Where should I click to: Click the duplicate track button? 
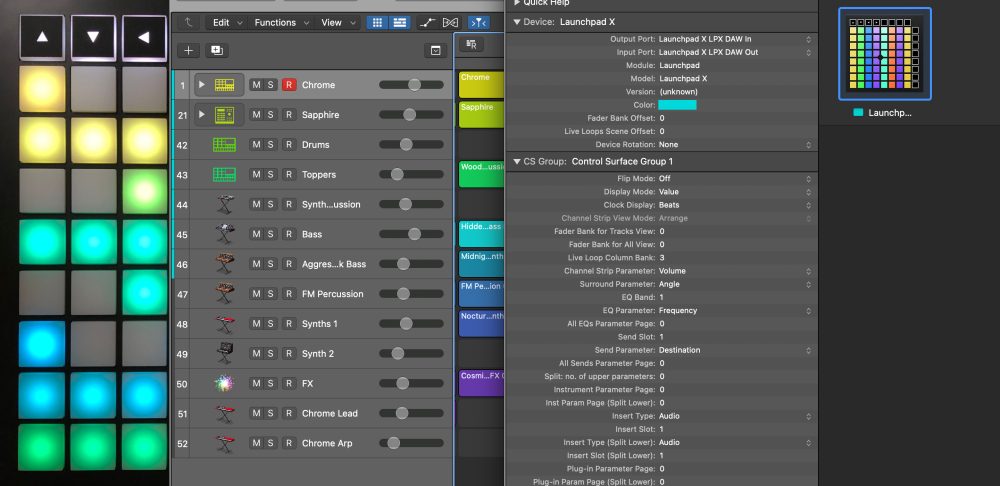[x=216, y=50]
